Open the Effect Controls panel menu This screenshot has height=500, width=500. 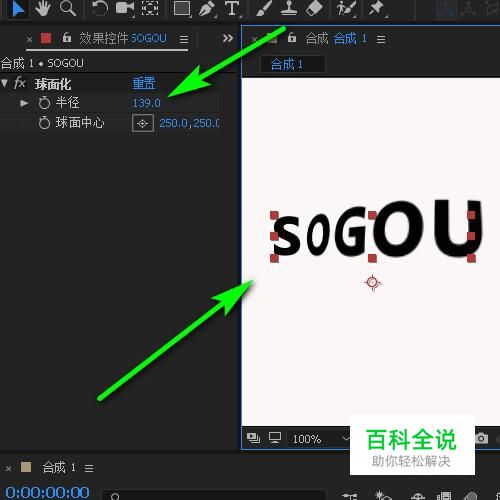(x=184, y=39)
